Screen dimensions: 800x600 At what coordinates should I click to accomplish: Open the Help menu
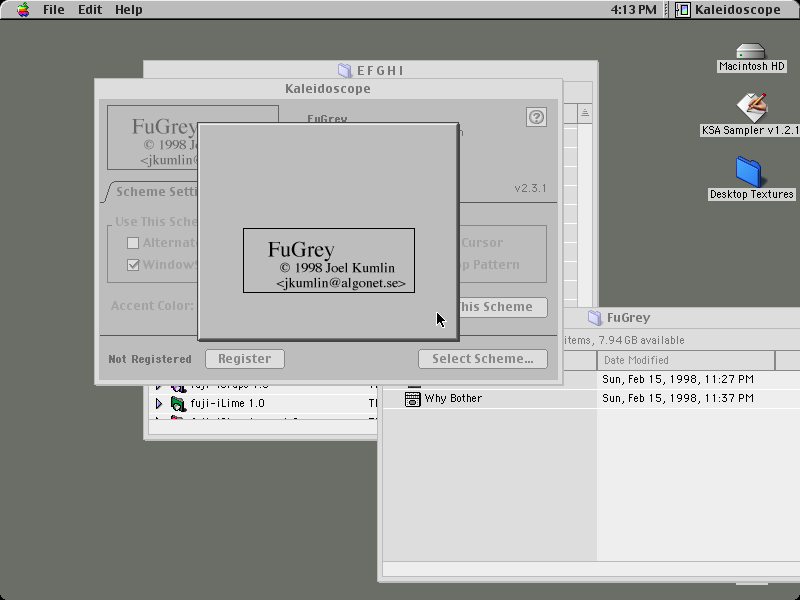[x=129, y=10]
